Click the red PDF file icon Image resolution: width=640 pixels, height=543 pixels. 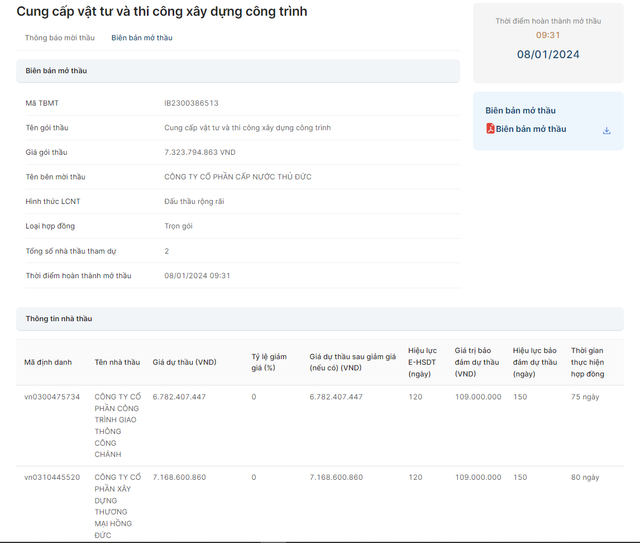pos(490,129)
